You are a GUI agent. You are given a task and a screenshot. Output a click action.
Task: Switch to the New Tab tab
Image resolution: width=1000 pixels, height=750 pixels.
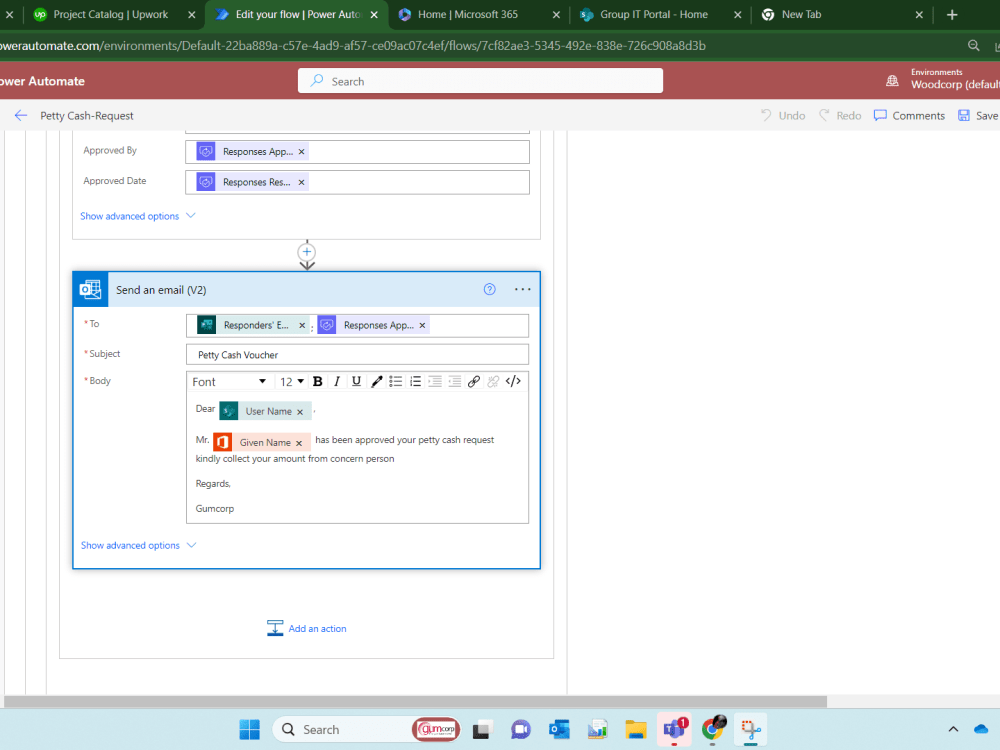(x=801, y=14)
